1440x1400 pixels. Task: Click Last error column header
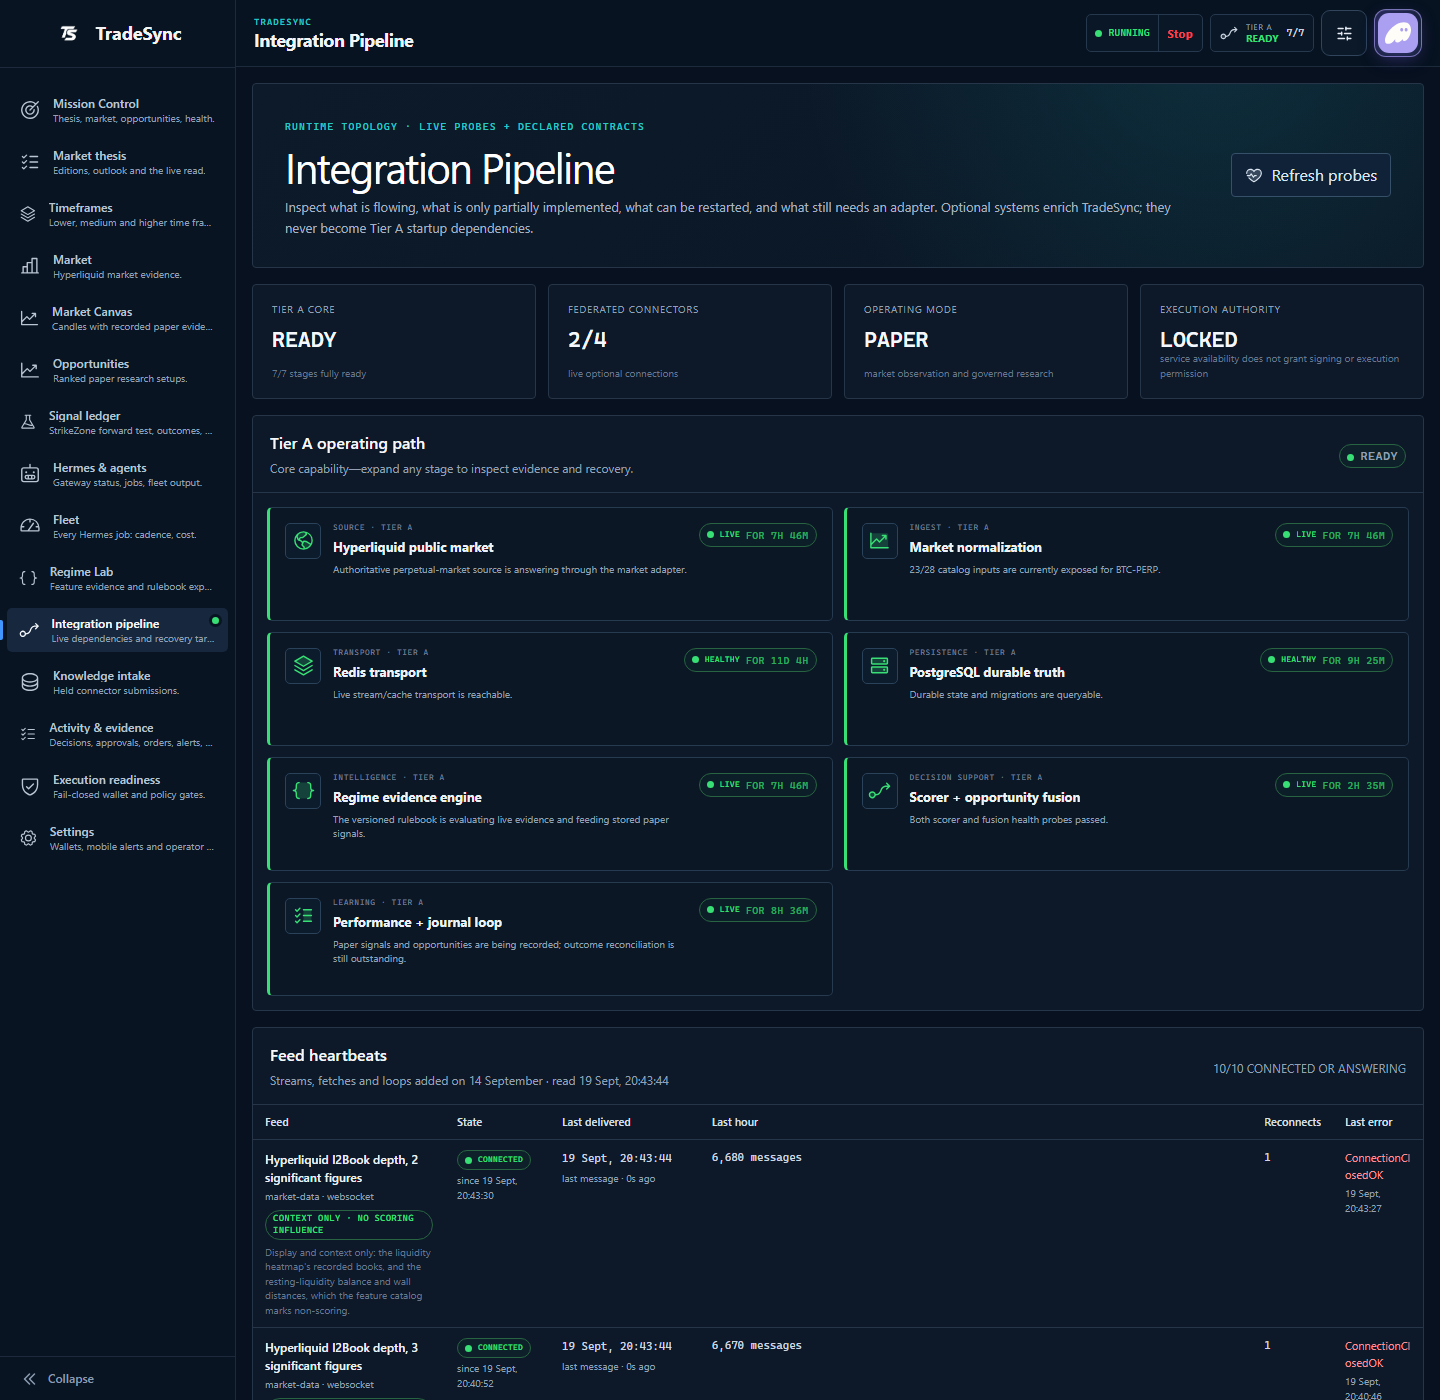(x=1368, y=1122)
